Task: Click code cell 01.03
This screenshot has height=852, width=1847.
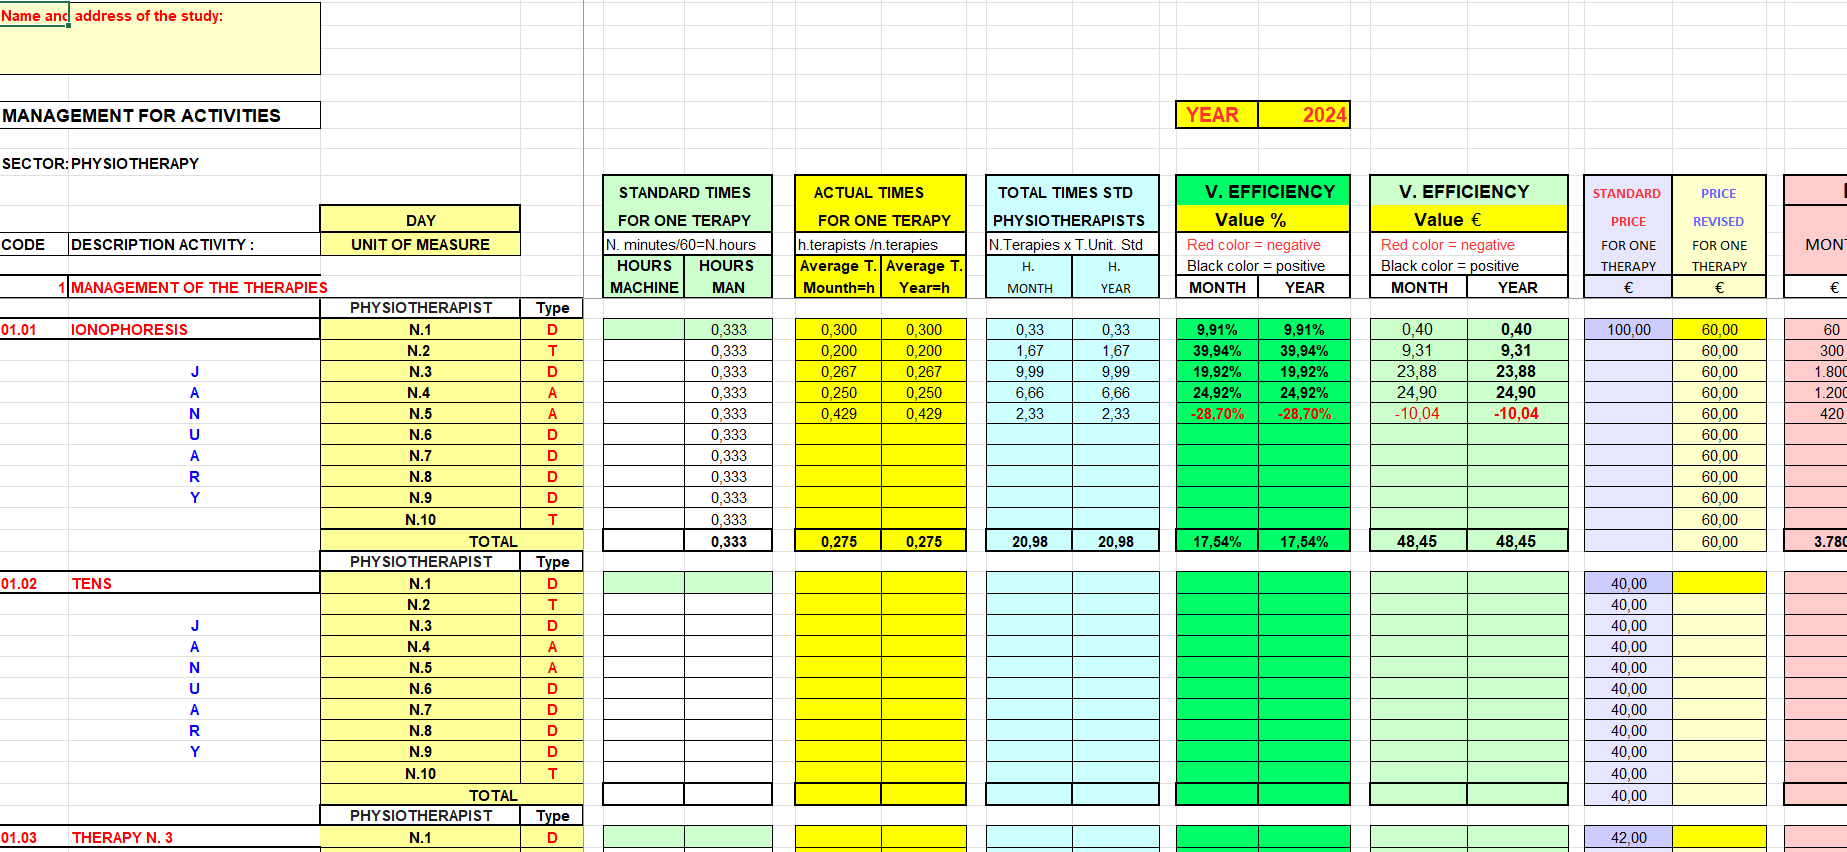Action: 34,837
